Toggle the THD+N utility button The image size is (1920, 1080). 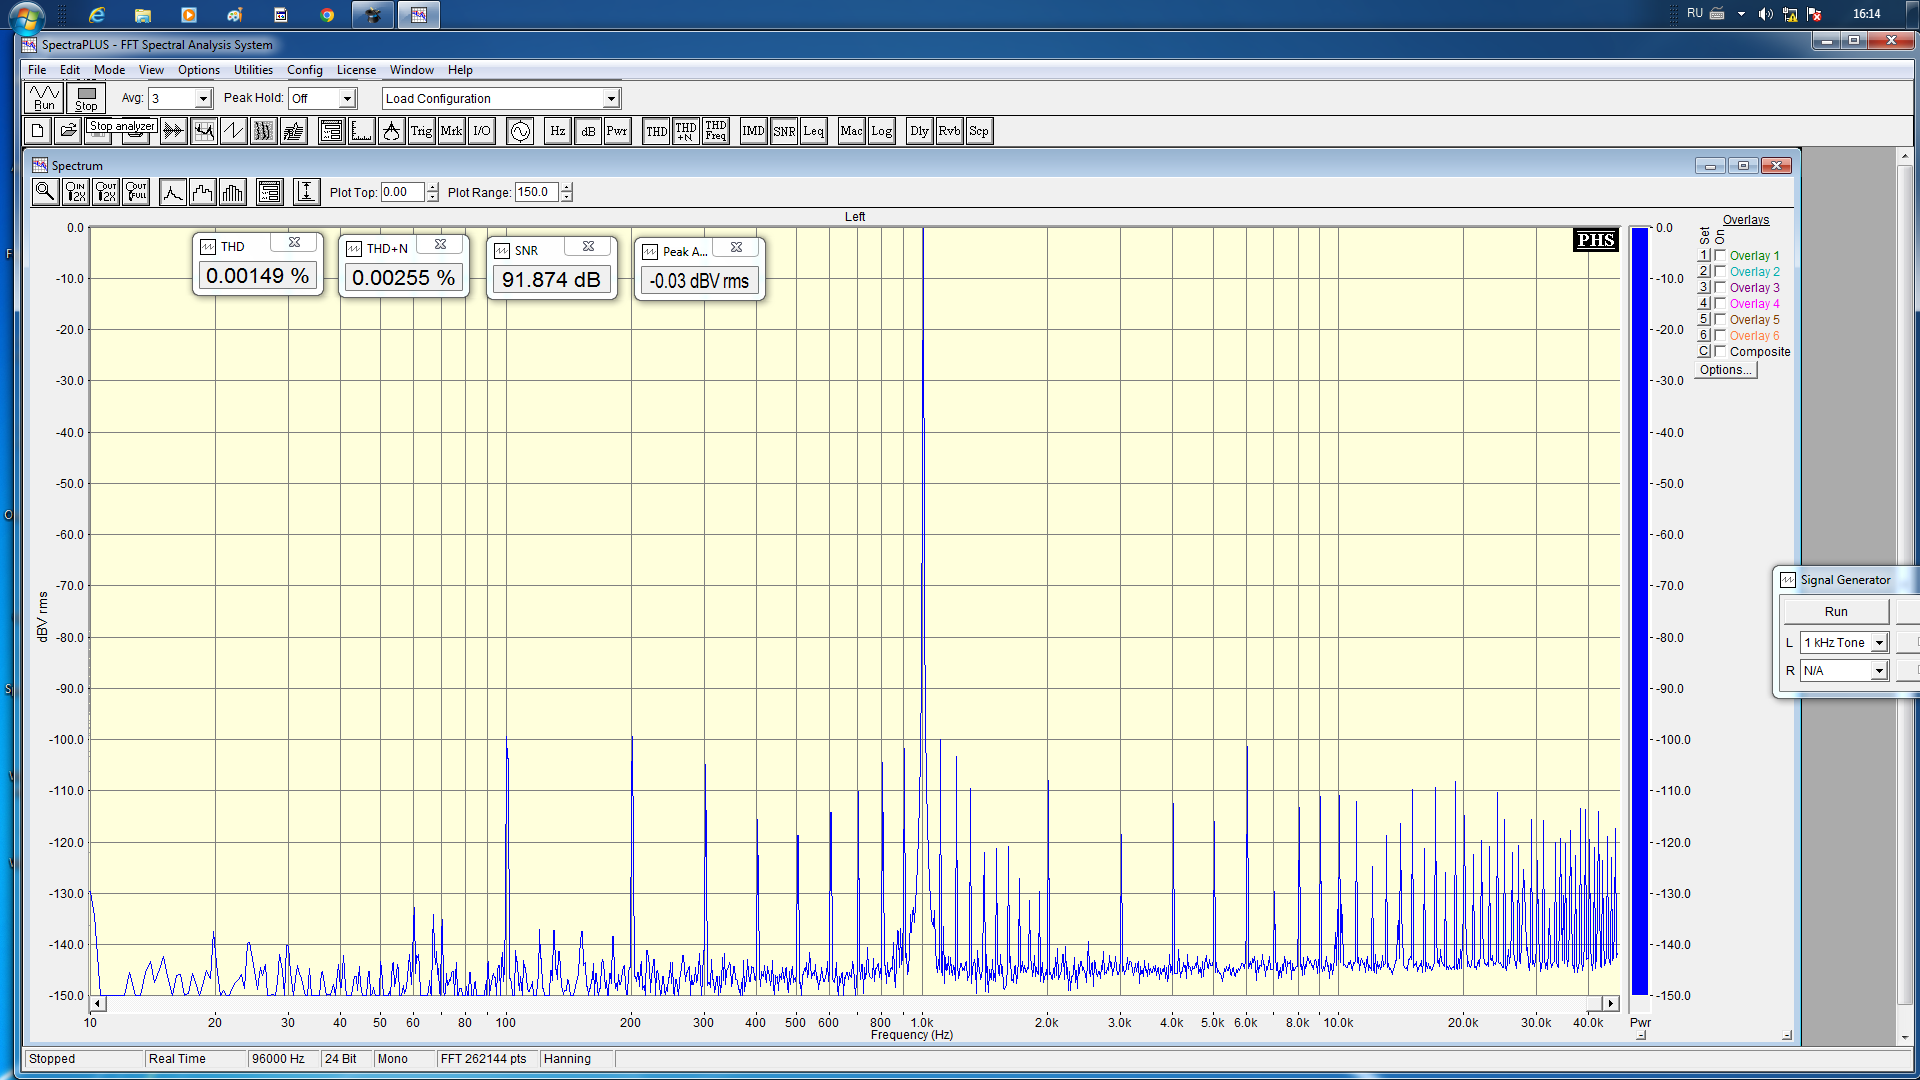click(x=686, y=131)
